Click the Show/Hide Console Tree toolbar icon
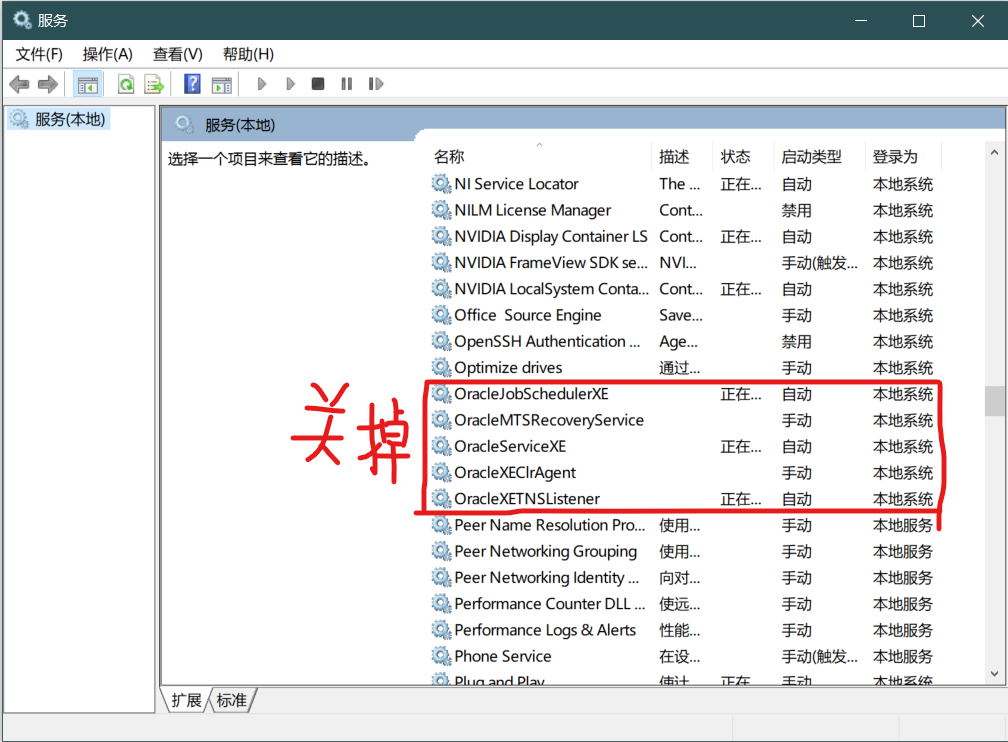 click(x=88, y=84)
